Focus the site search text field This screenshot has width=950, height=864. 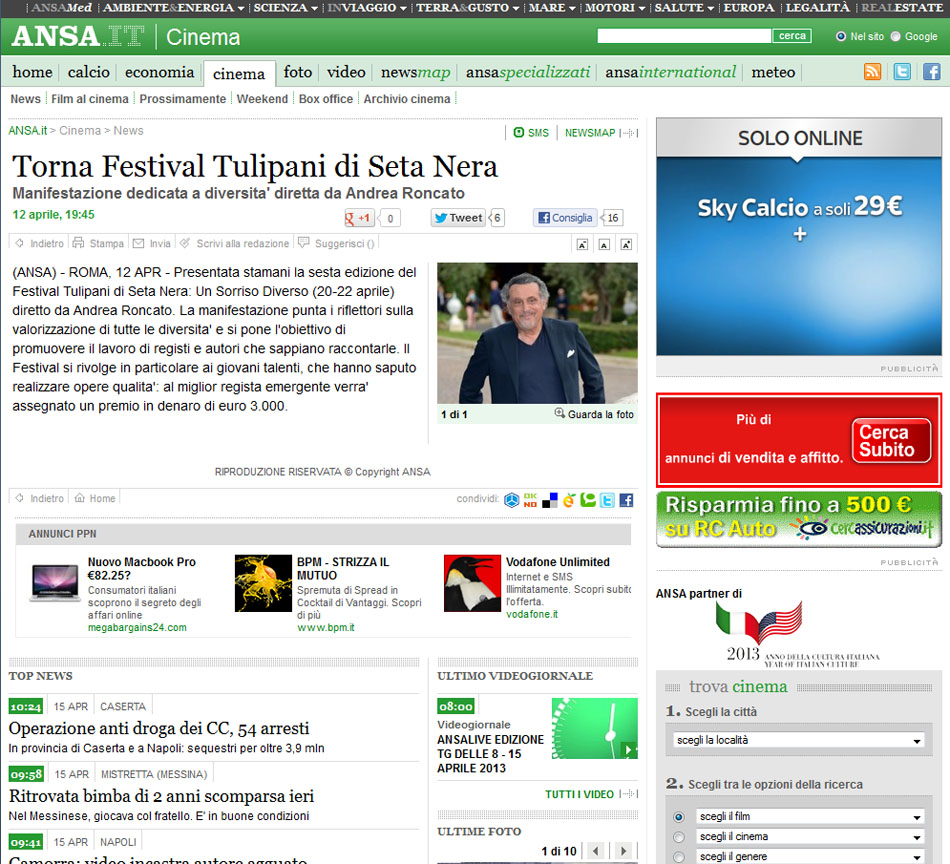(x=684, y=36)
